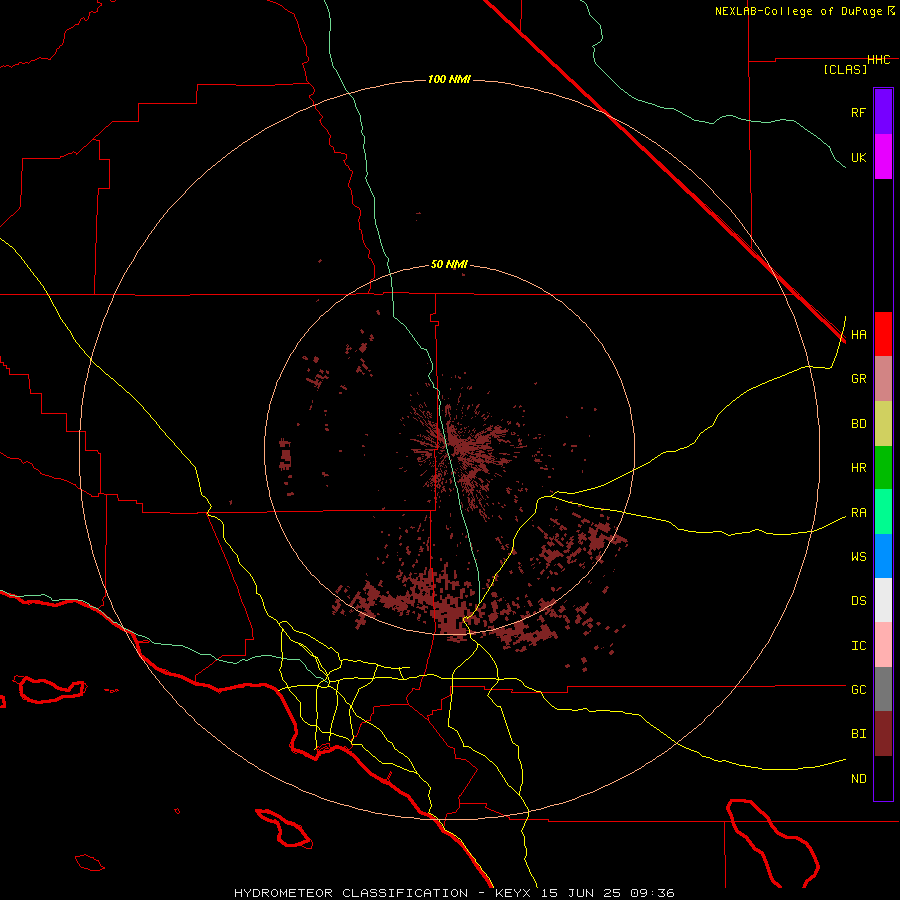This screenshot has width=900, height=900.
Task: Click the [CLAS] legend header
Action: click(x=845, y=69)
